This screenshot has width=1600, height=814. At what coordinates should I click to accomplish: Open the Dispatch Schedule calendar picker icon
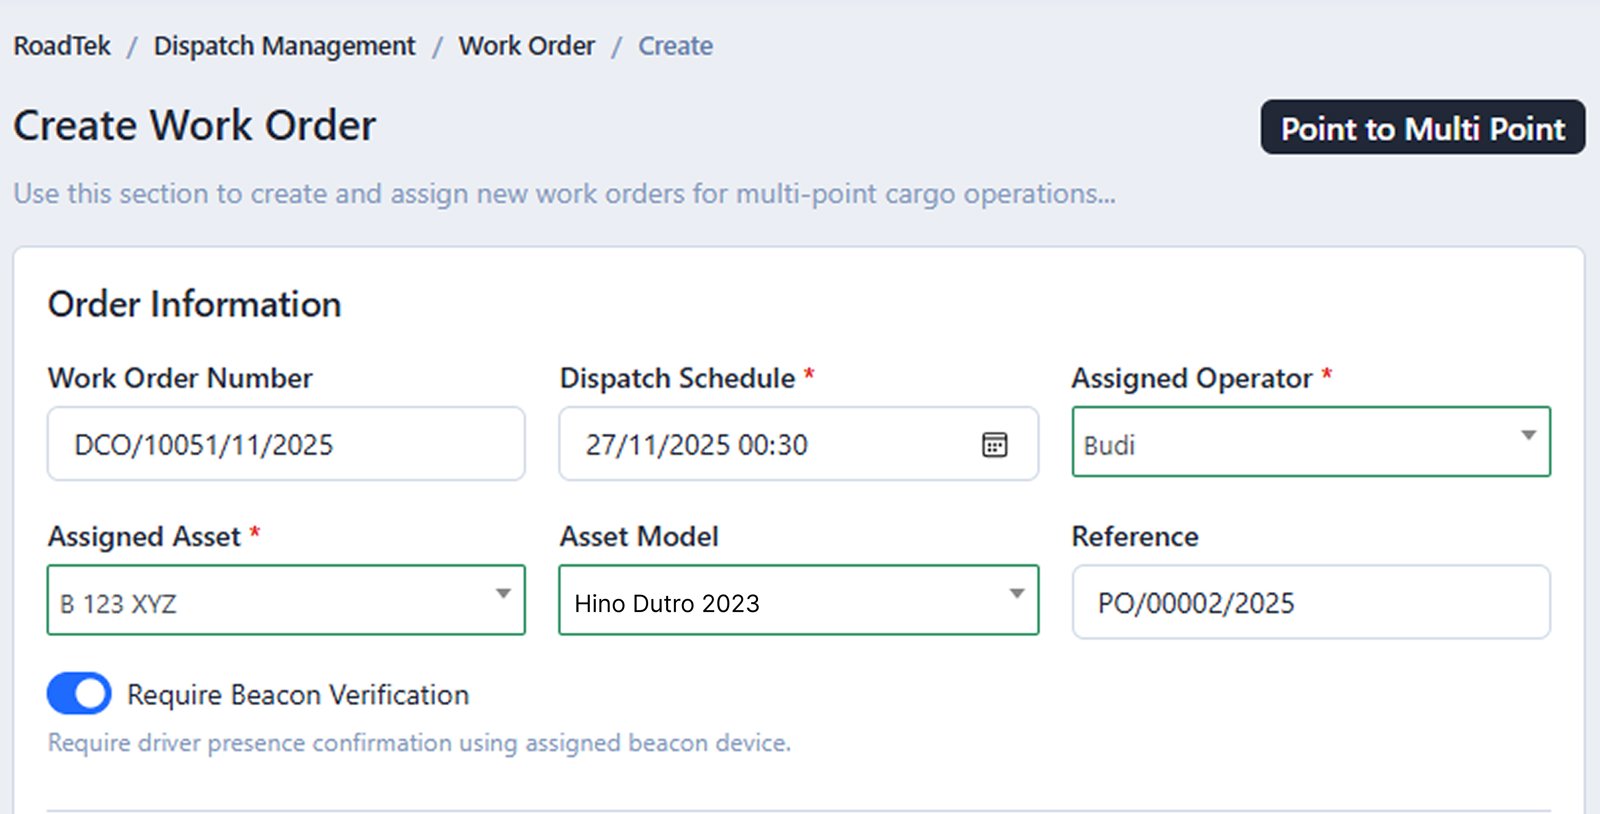[x=994, y=445]
